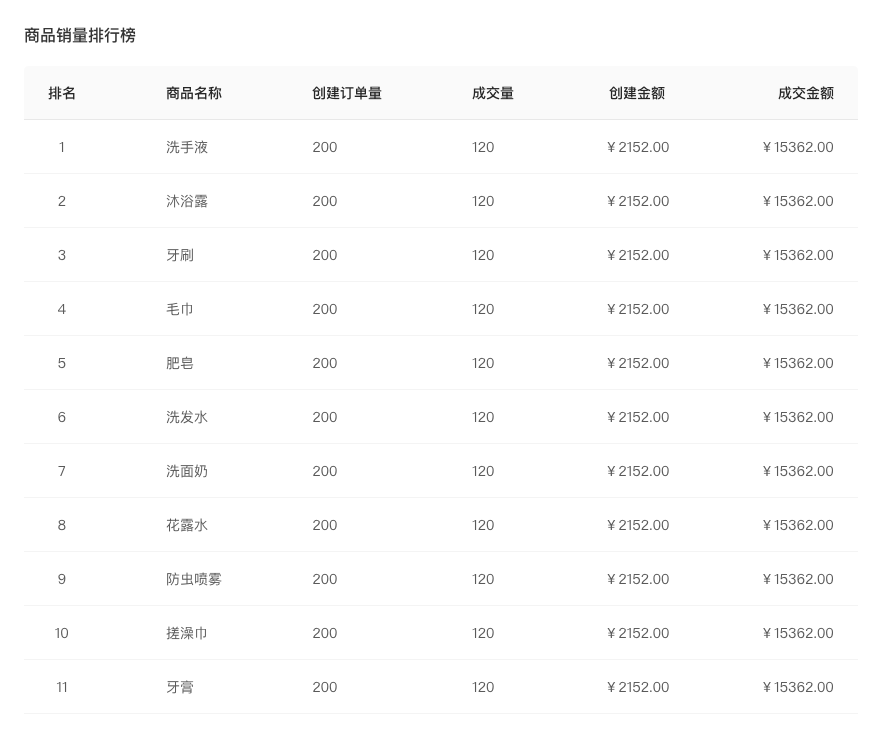The image size is (882, 747).
Task: Select the 沐浴露 product name
Action: pos(187,201)
